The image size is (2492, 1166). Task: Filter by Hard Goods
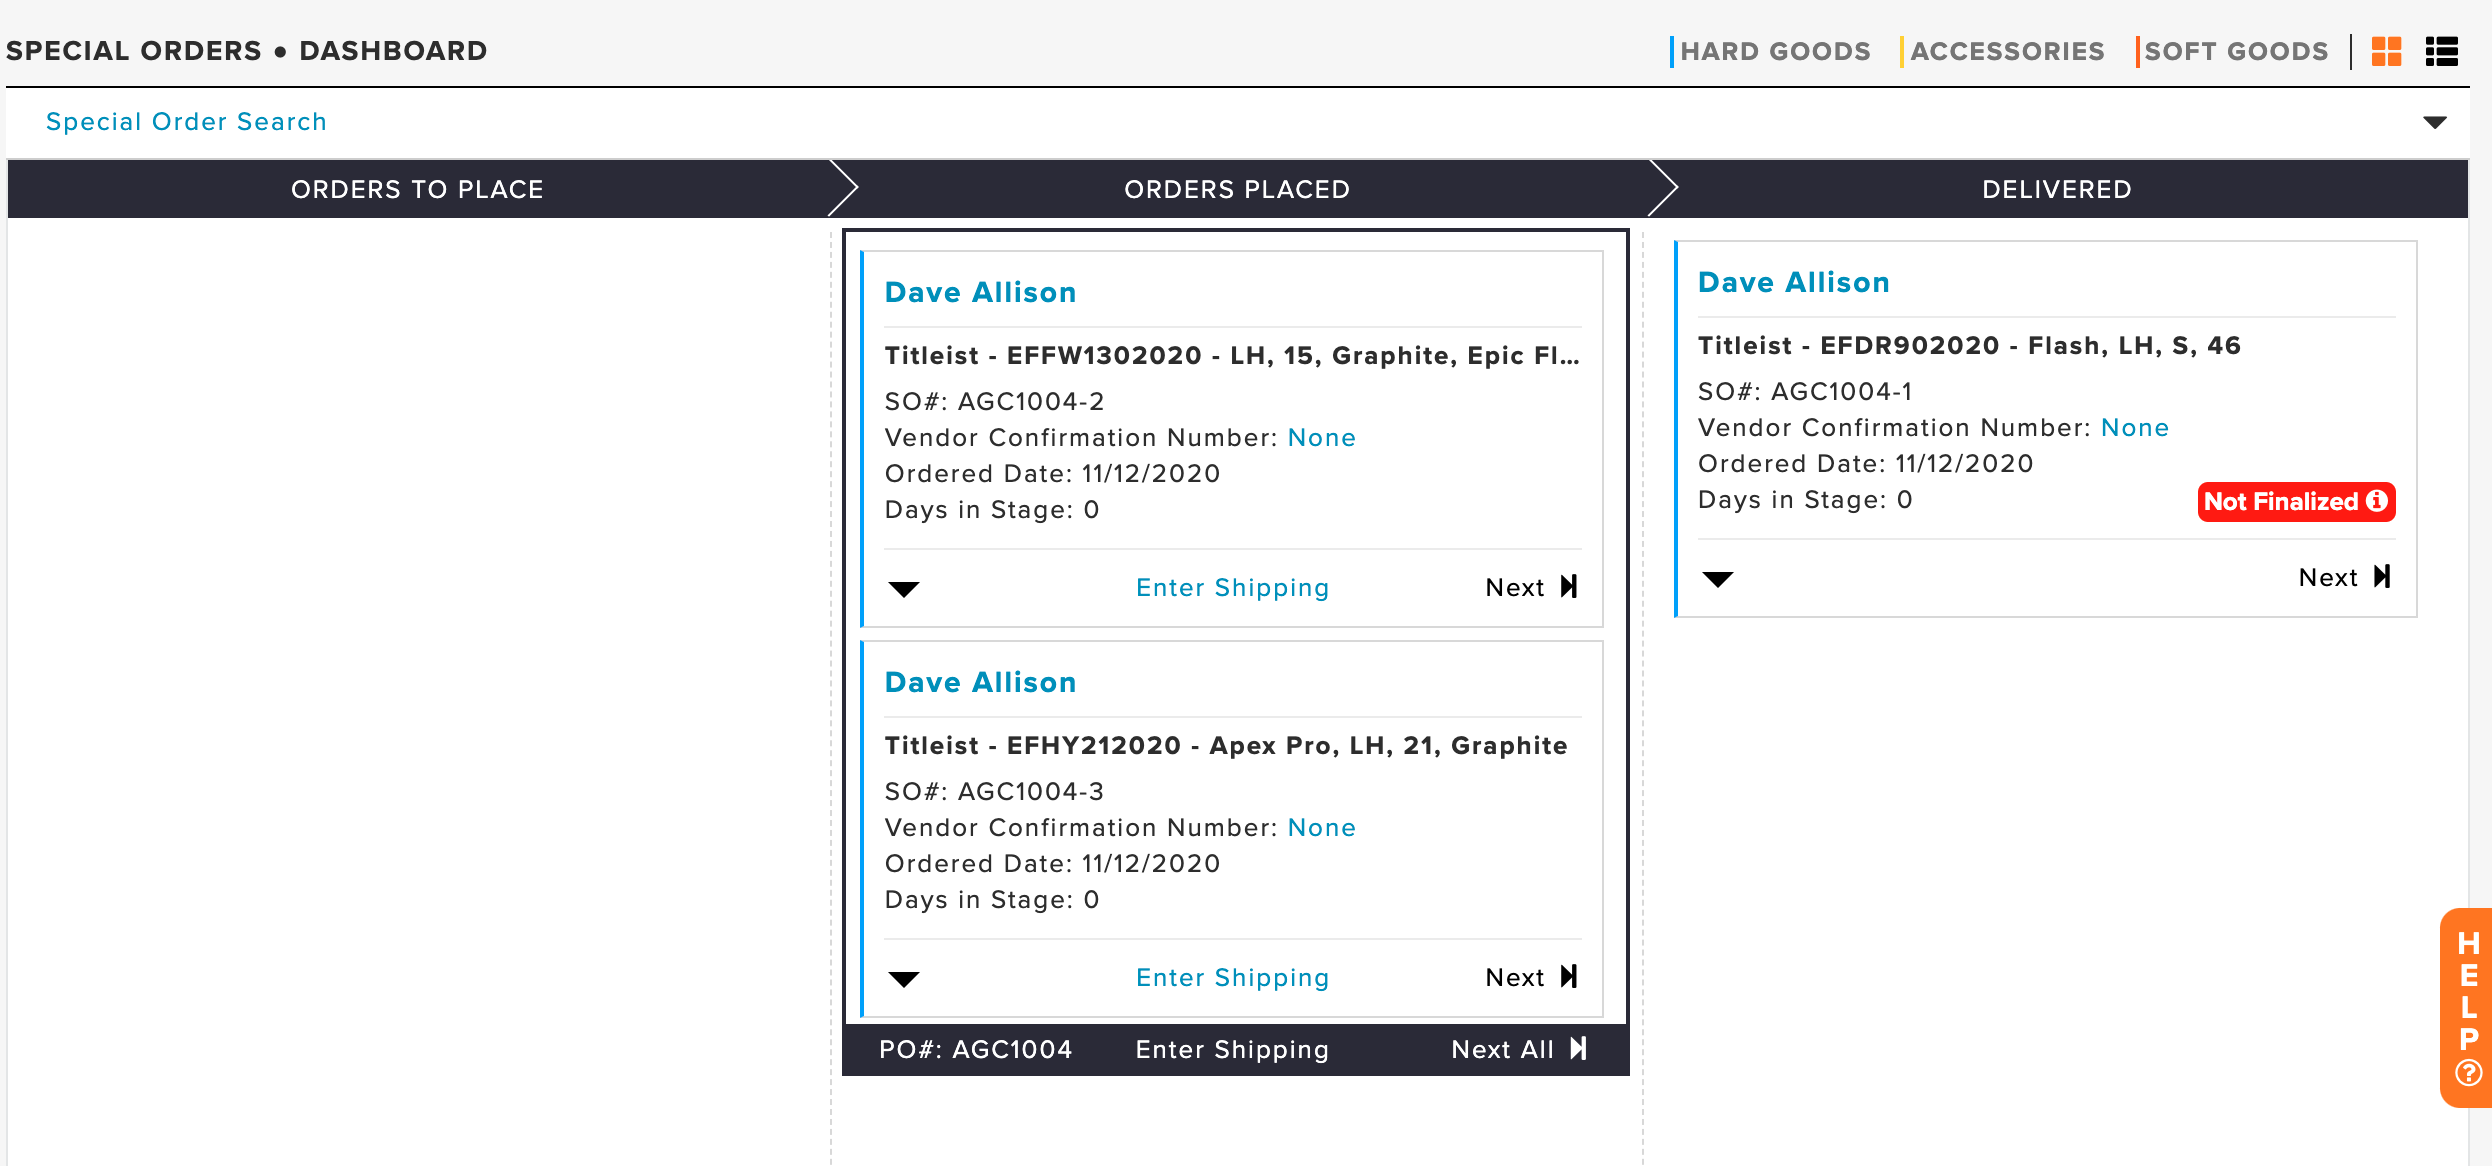pos(1771,51)
